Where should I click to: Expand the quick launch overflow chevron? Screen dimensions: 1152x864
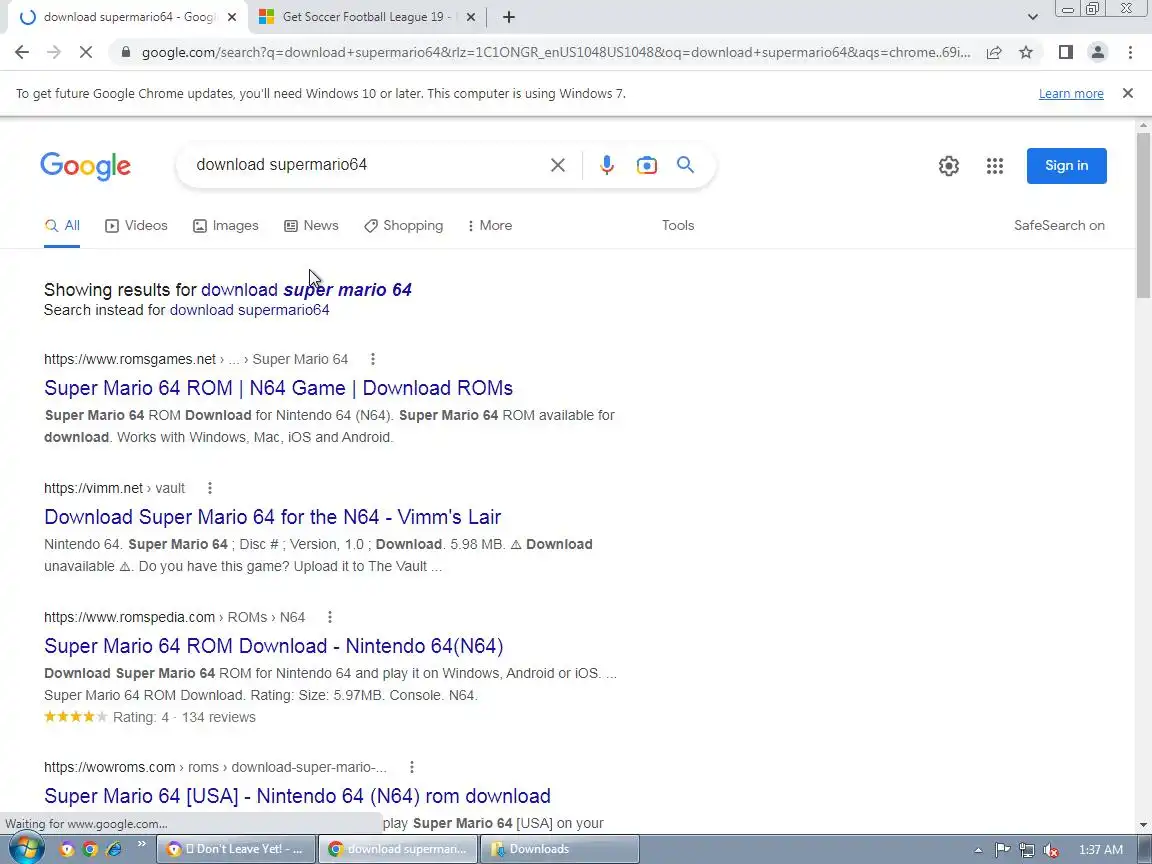click(x=142, y=843)
